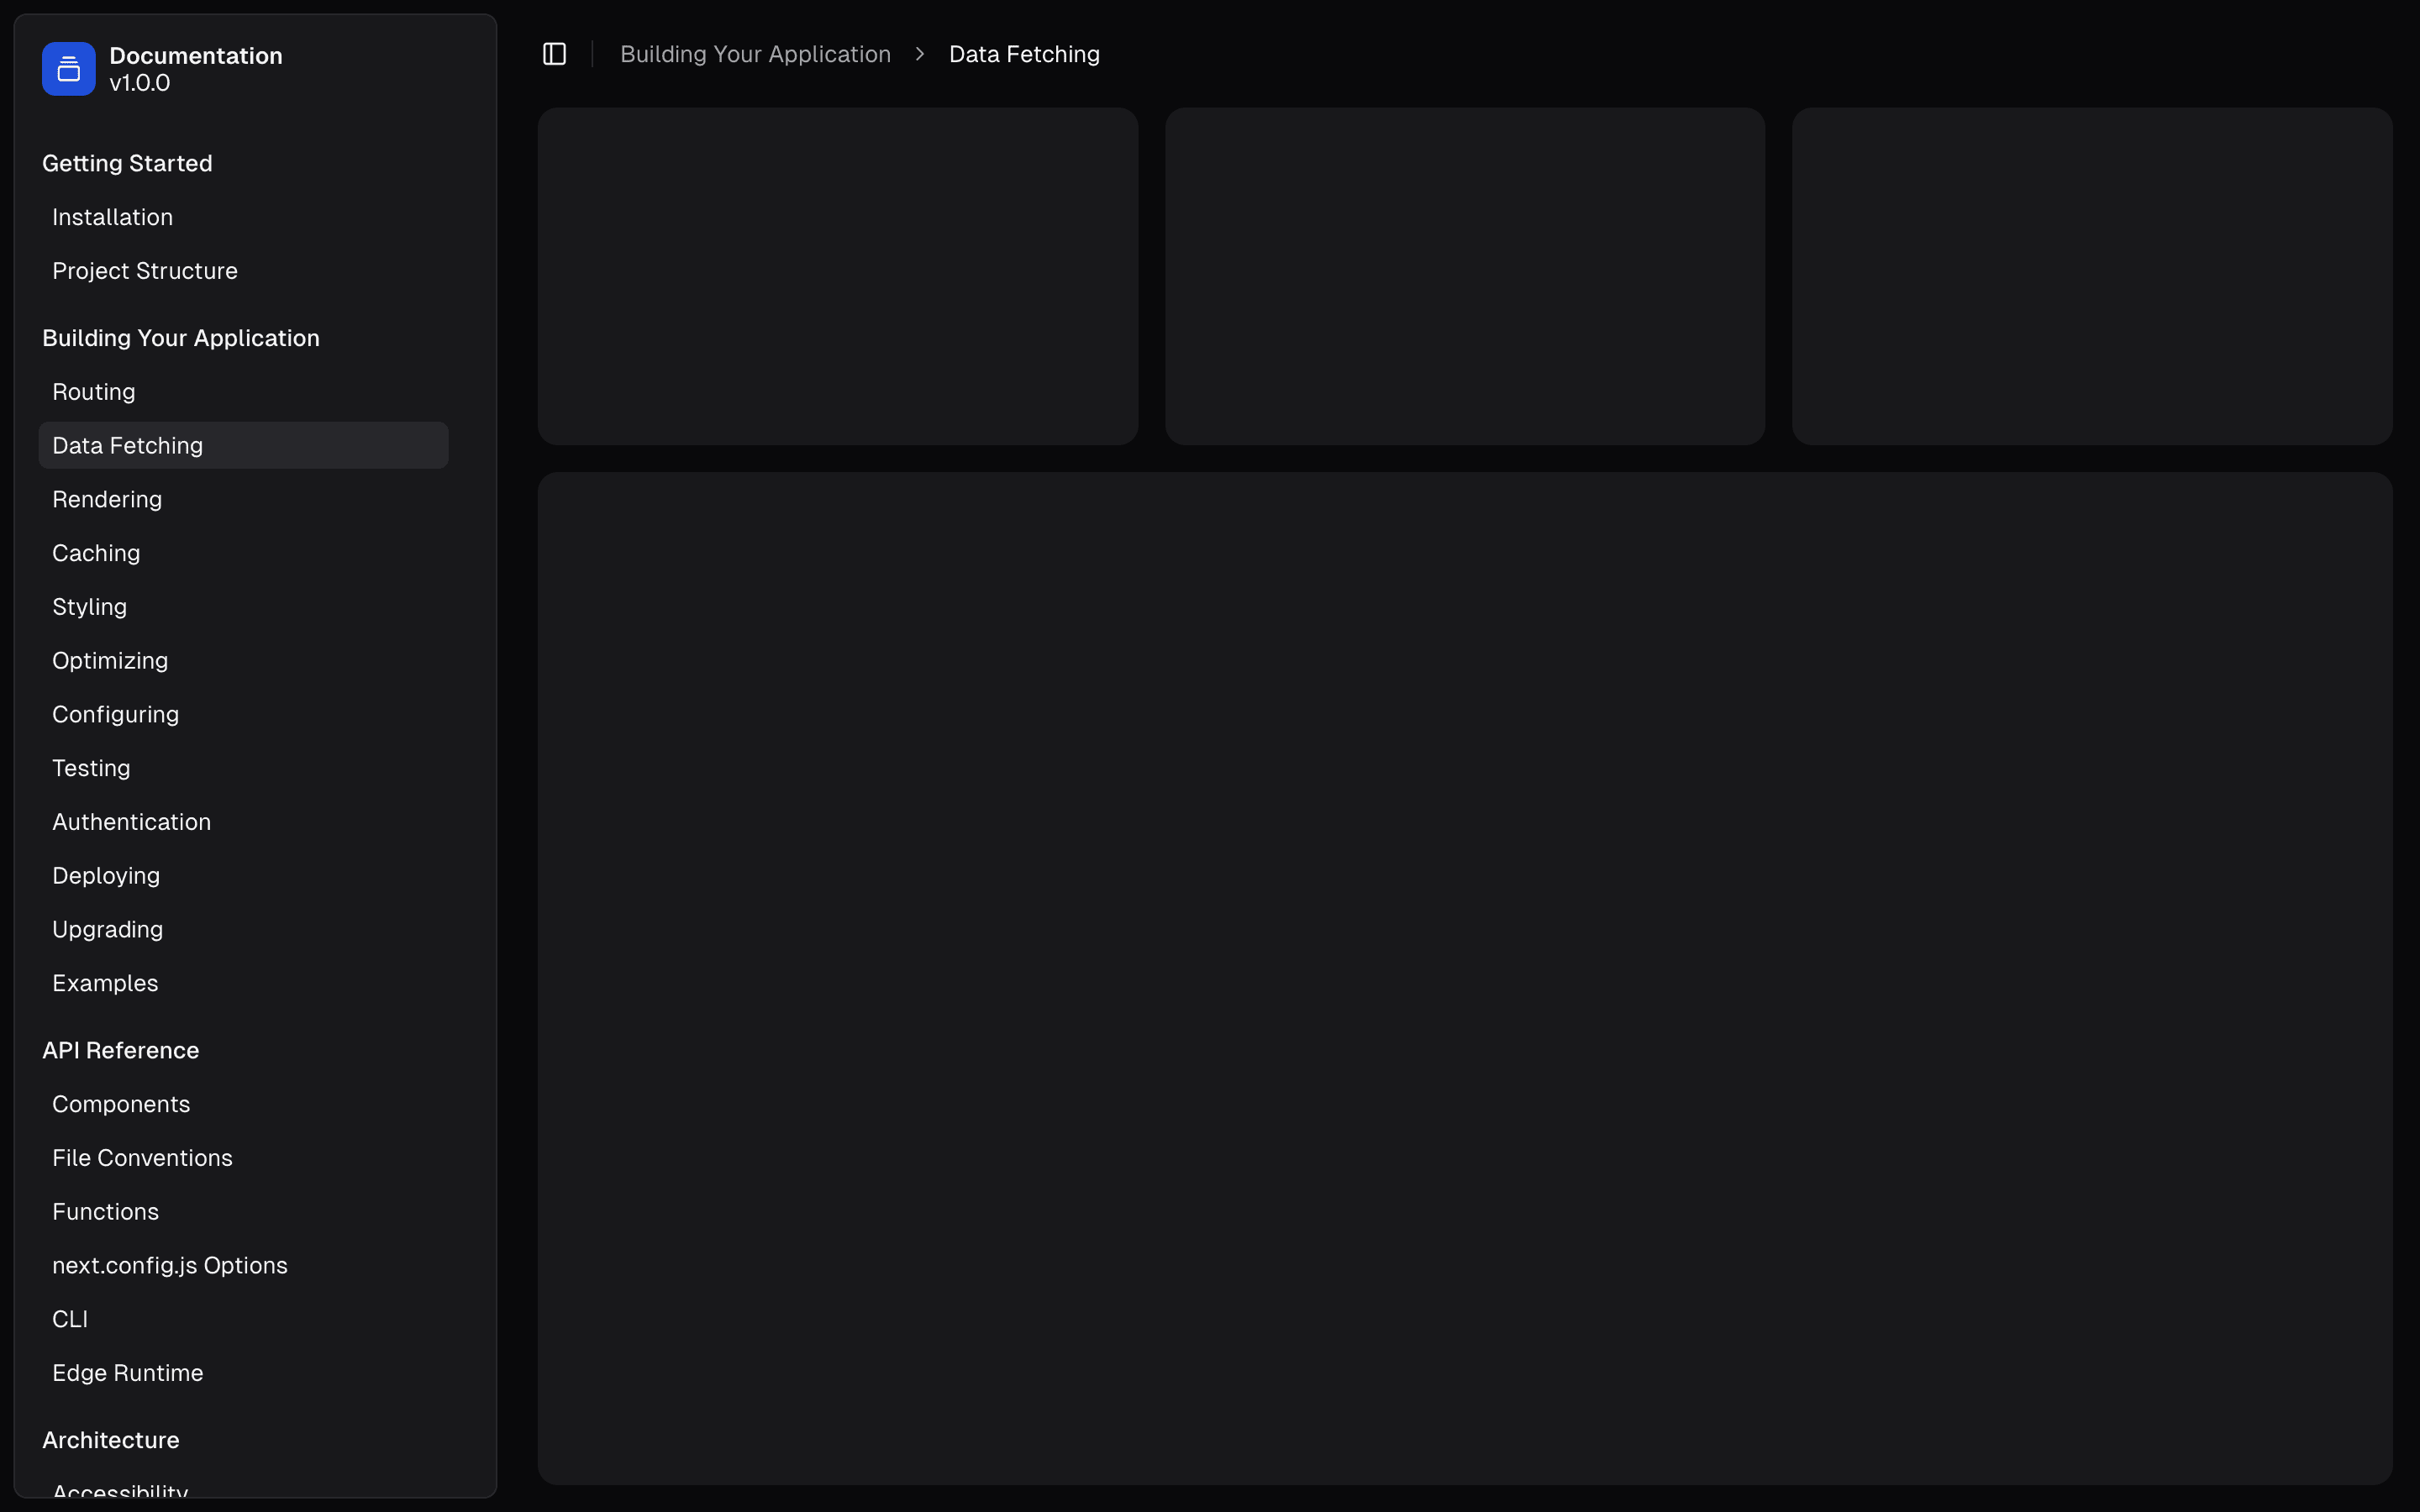Click the Documentation app logo icon

pos(67,68)
